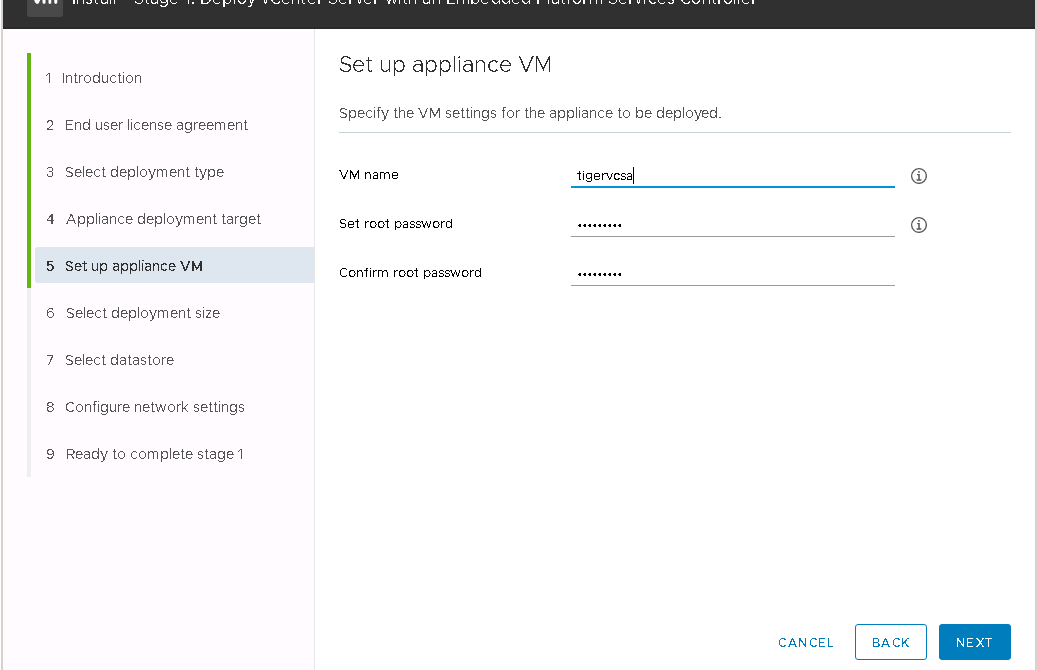Image resolution: width=1037 pixels, height=670 pixels.
Task: Click the VMware logo in the title bar
Action: coord(45,4)
